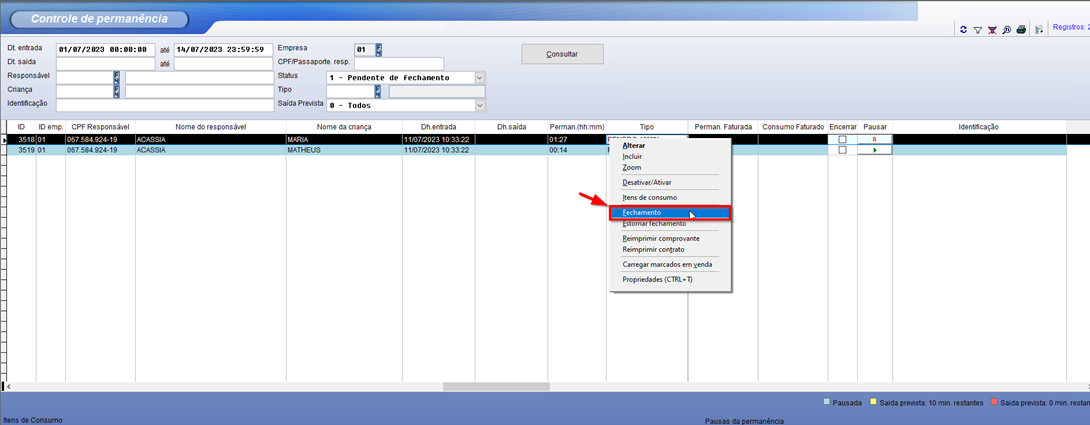
Task: Click the grid horizontal scrollbar thumb
Action: tap(496, 386)
